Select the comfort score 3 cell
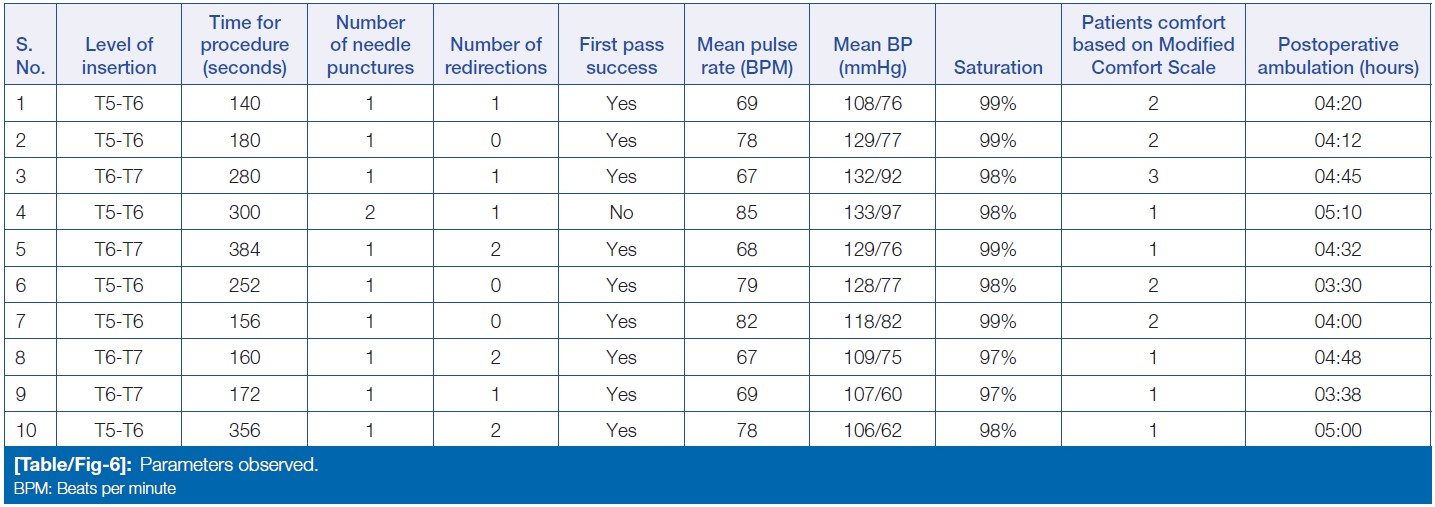 click(x=1153, y=176)
